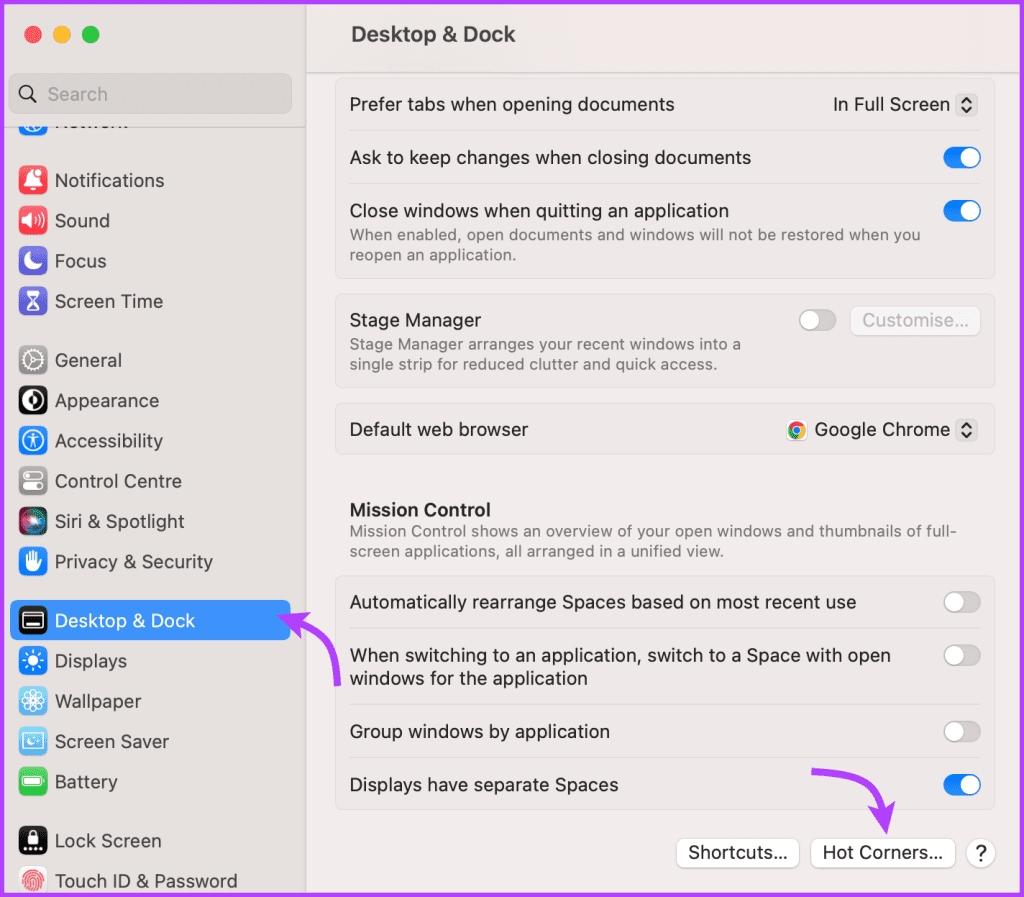This screenshot has height=897, width=1024.
Task: Turn off Ask to keep changes toggle
Action: (961, 157)
